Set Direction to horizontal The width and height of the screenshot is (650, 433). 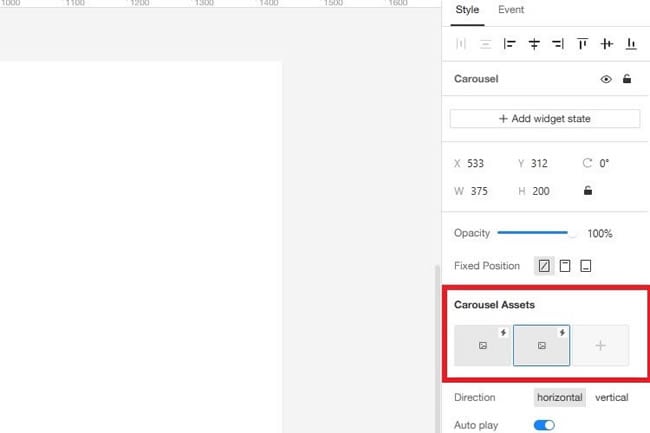[x=560, y=398]
